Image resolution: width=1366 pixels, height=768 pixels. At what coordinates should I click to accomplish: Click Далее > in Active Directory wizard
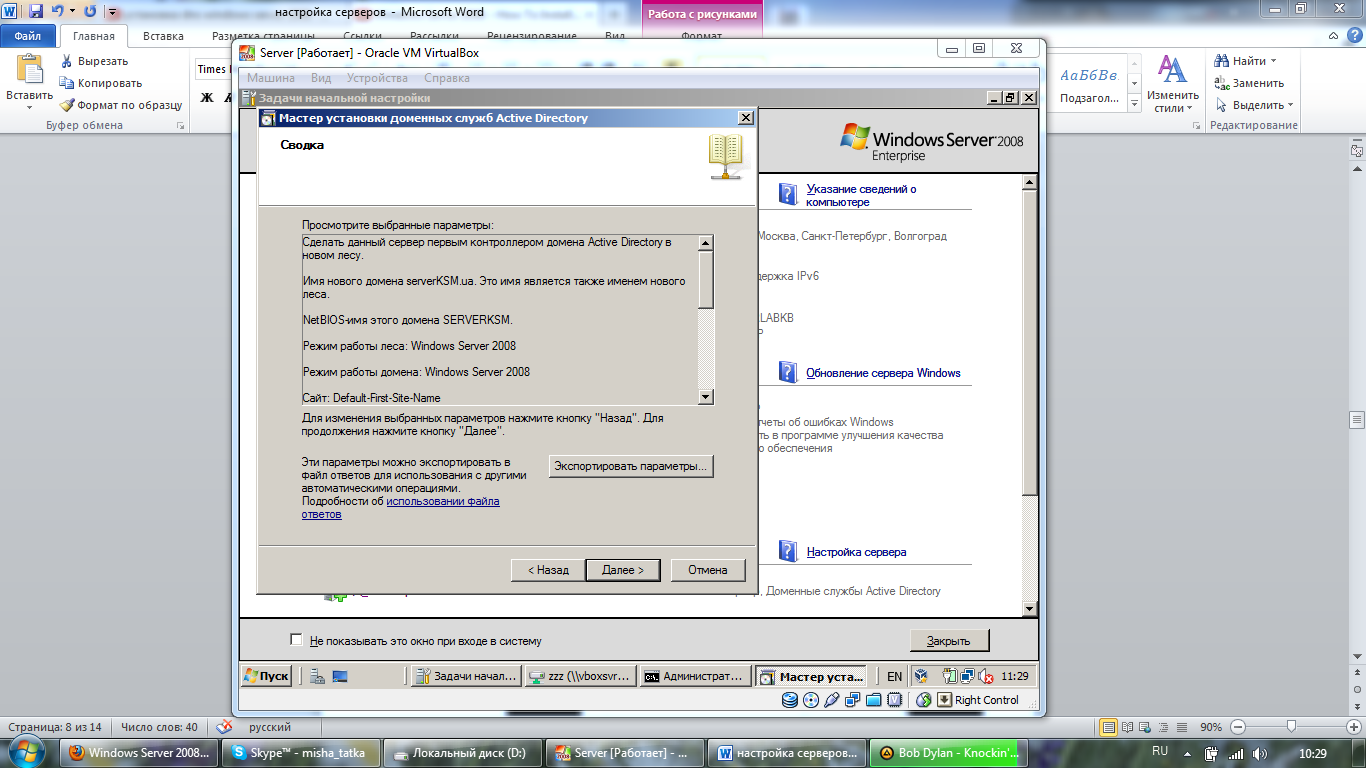tap(622, 570)
